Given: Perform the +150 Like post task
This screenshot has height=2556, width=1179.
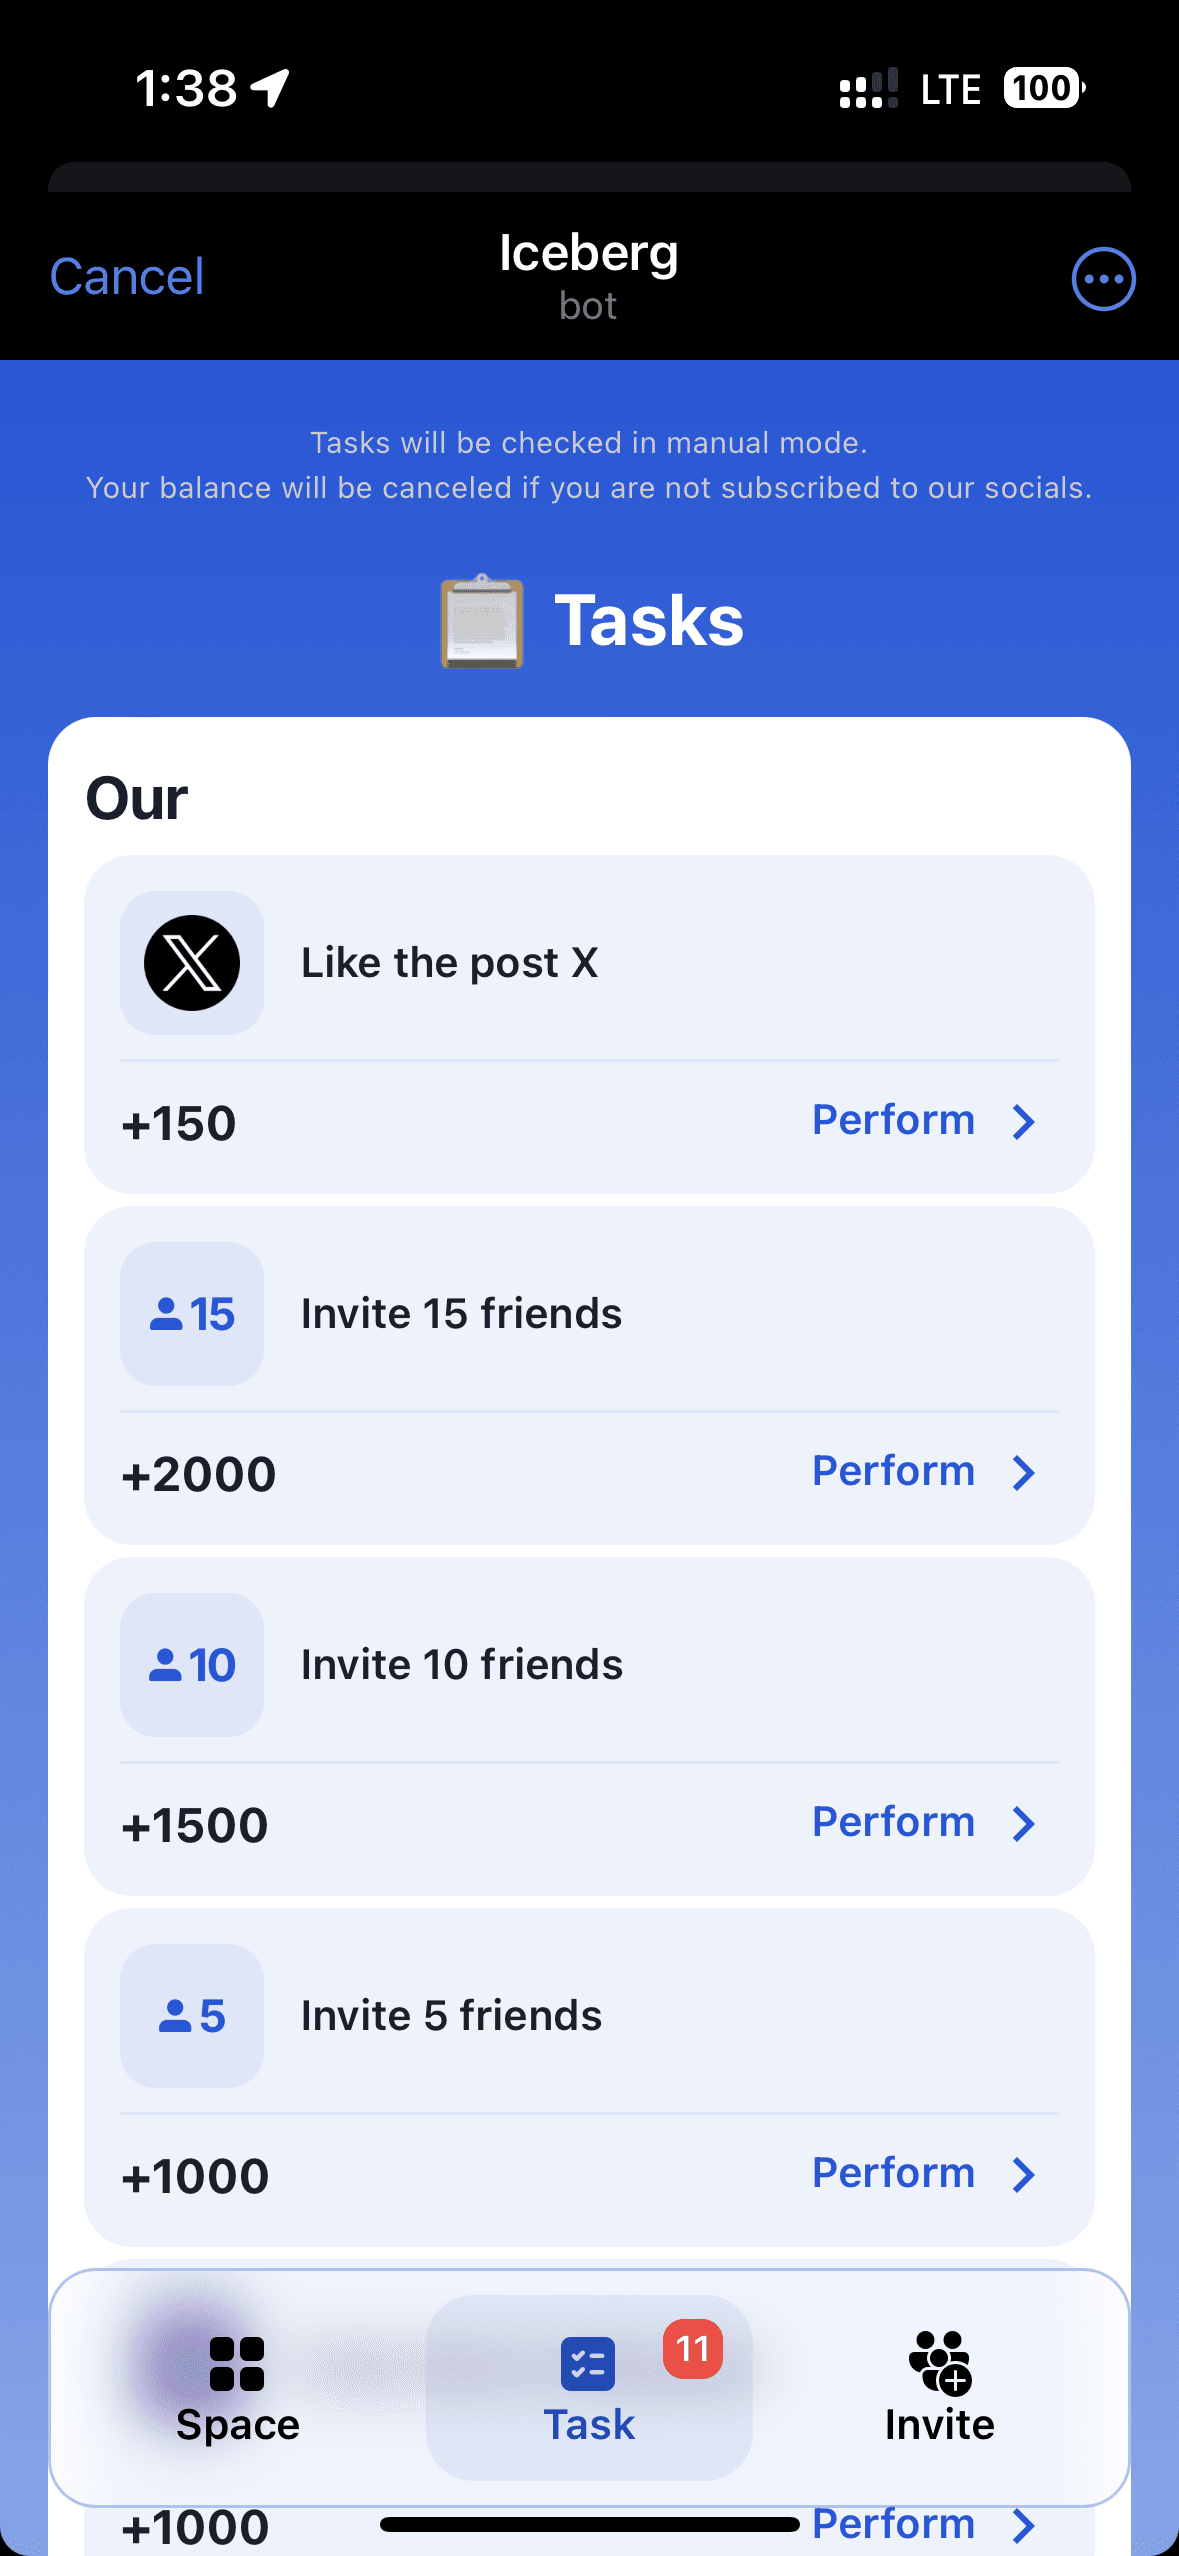Looking at the screenshot, I should click(893, 1120).
